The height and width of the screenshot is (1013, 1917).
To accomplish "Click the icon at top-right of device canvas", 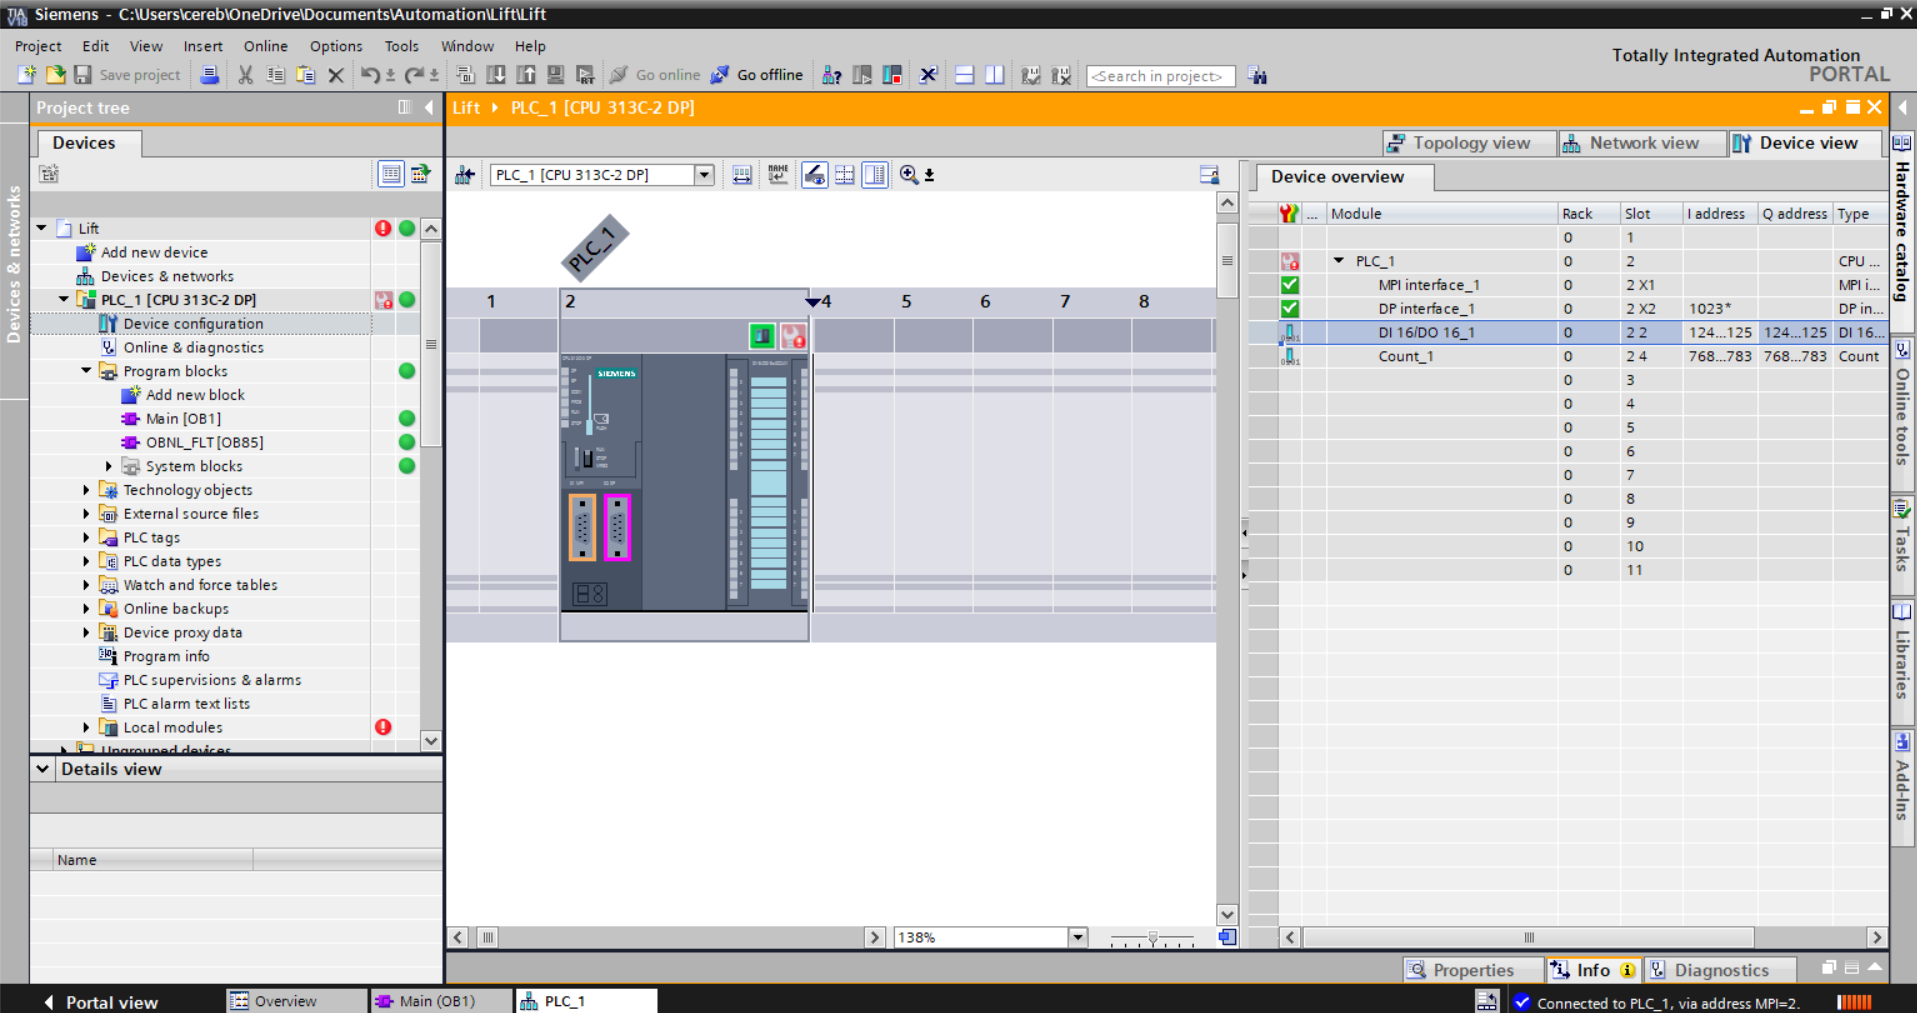I will [x=1209, y=175].
